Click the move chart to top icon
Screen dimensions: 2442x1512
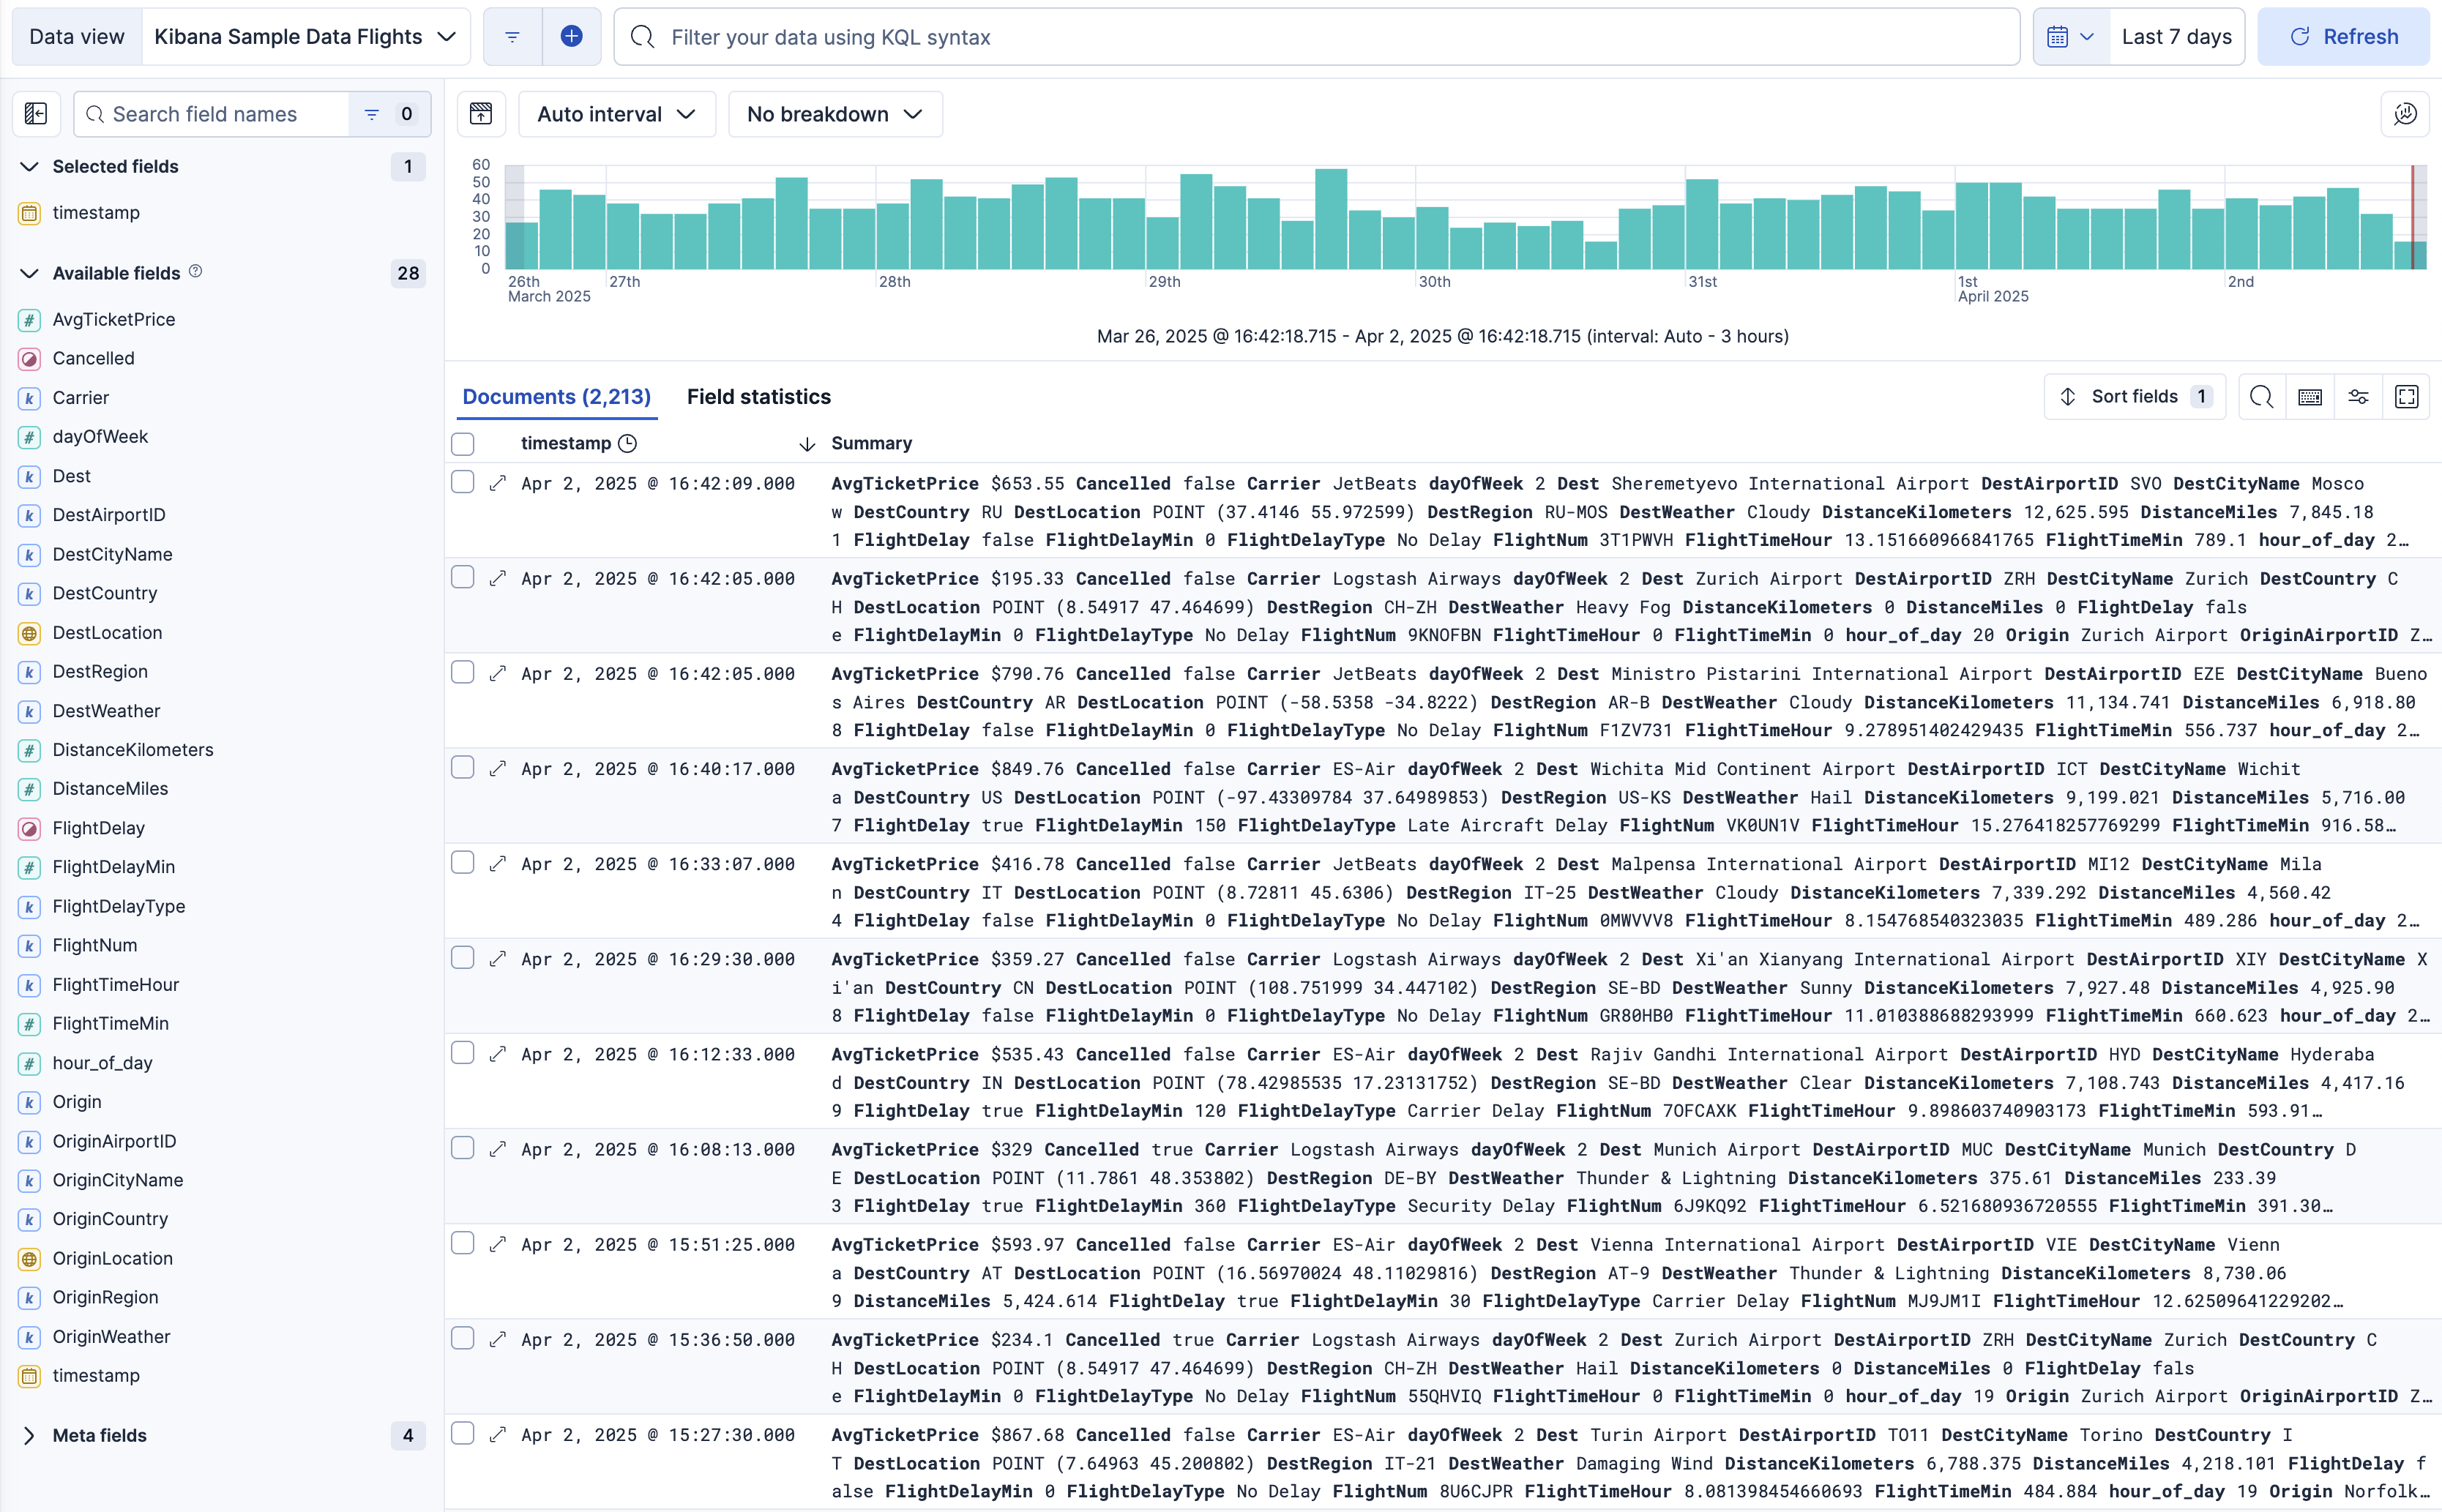tap(481, 113)
